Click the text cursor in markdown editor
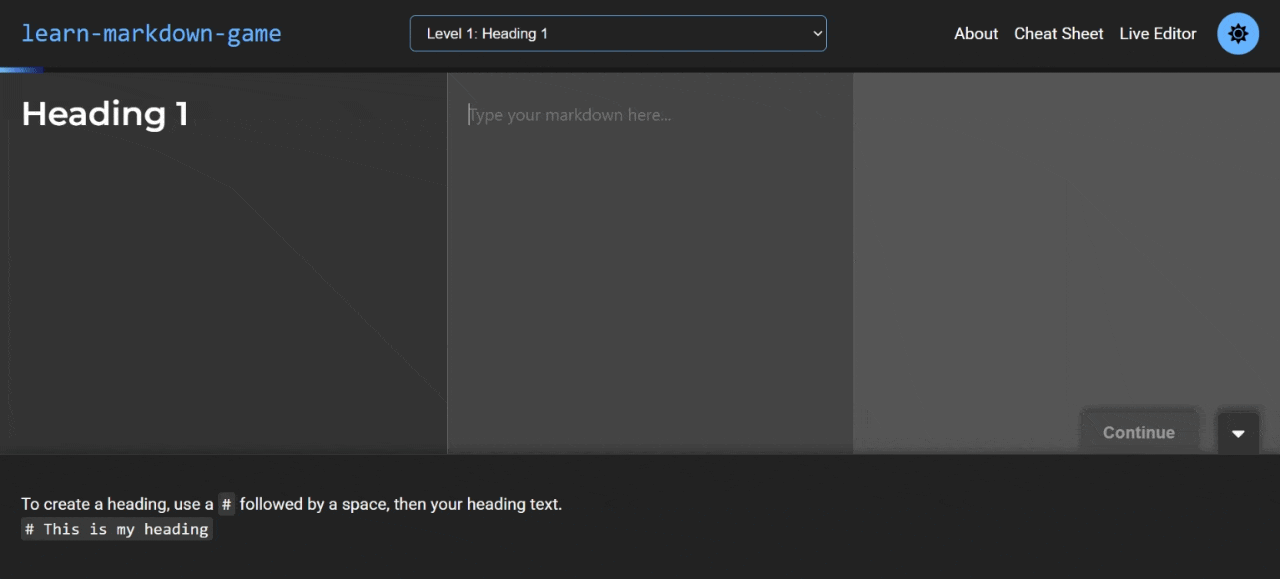This screenshot has height=579, width=1280. (470, 114)
